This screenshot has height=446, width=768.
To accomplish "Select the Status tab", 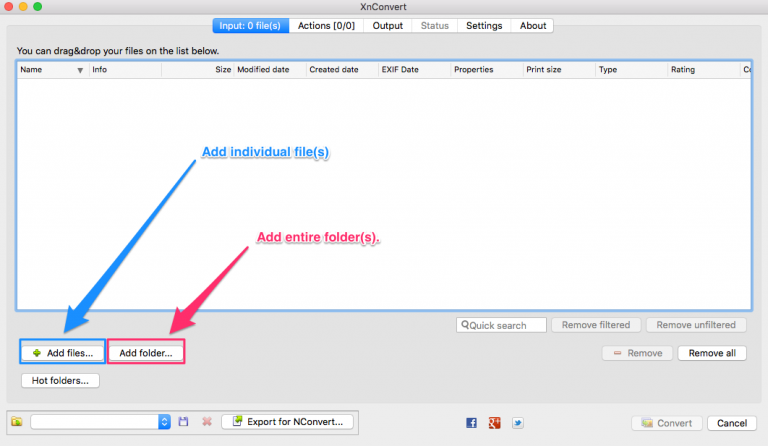I will (x=434, y=25).
